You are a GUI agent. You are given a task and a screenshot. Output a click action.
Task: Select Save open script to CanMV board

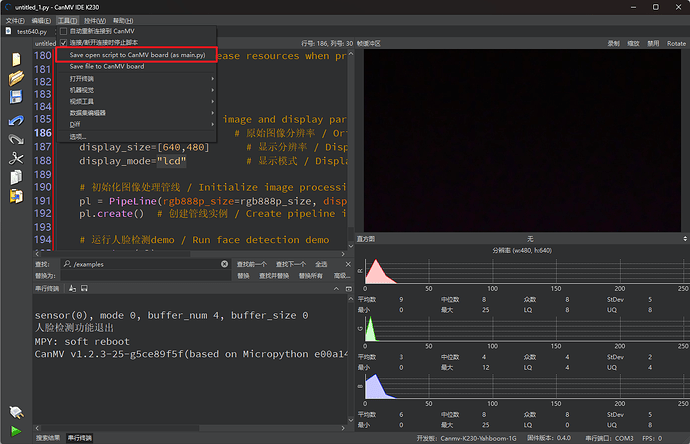pos(136,55)
